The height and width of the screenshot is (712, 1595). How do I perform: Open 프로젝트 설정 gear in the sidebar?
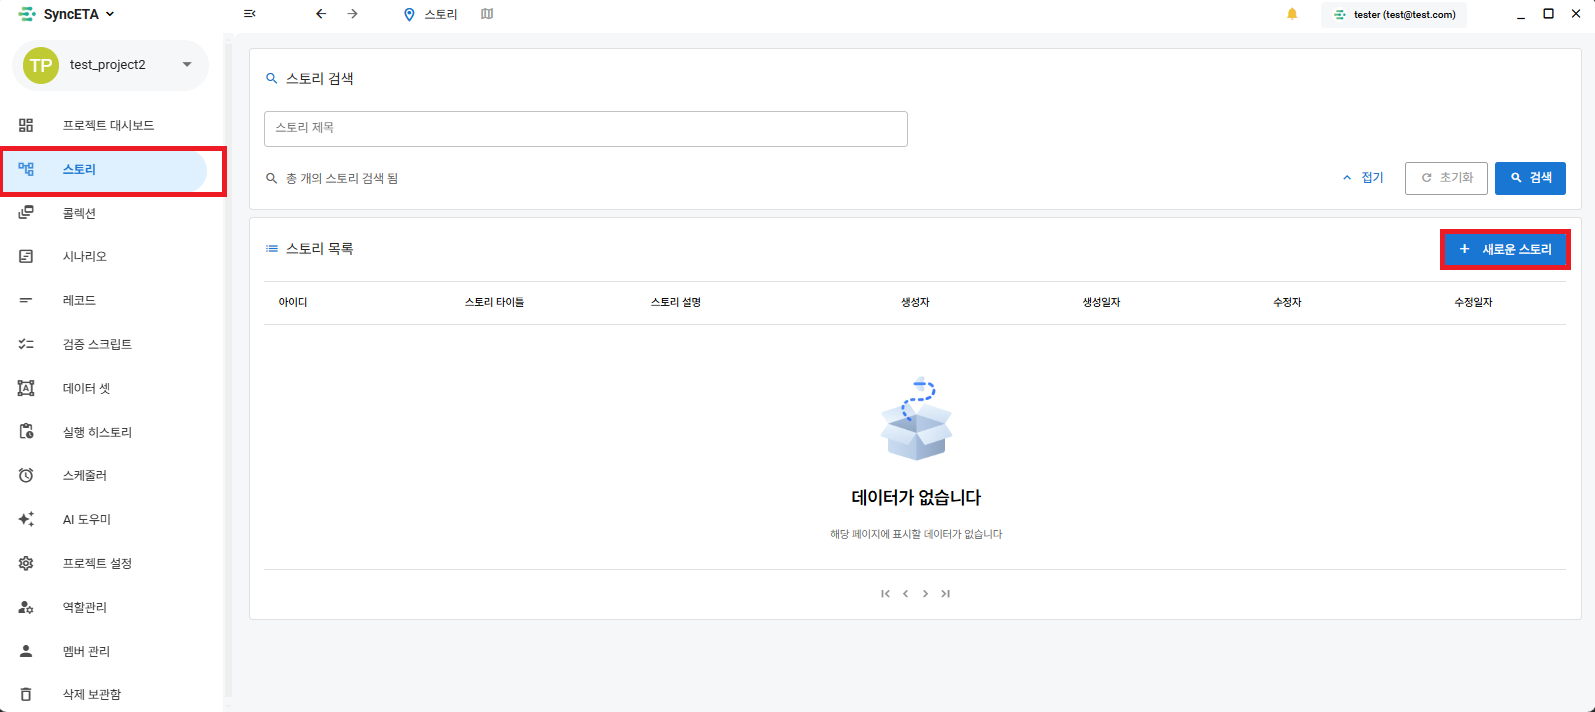[x=97, y=563]
